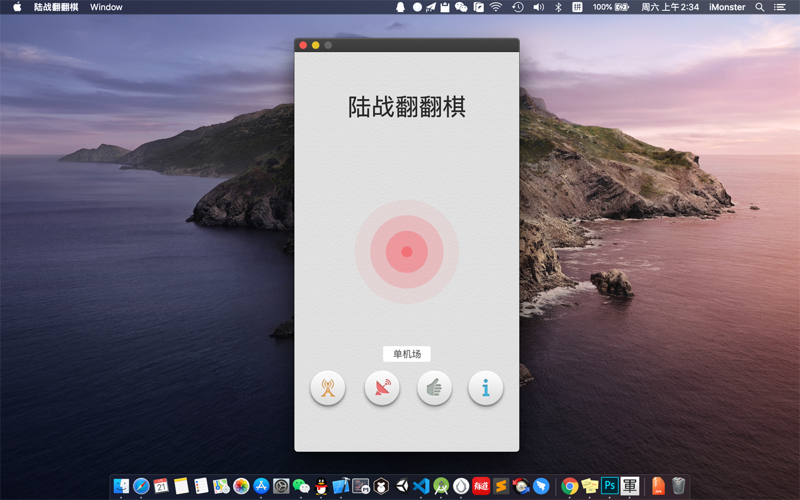The width and height of the screenshot is (800, 500).
Task: Click the red satellite dish button
Action: pos(382,388)
